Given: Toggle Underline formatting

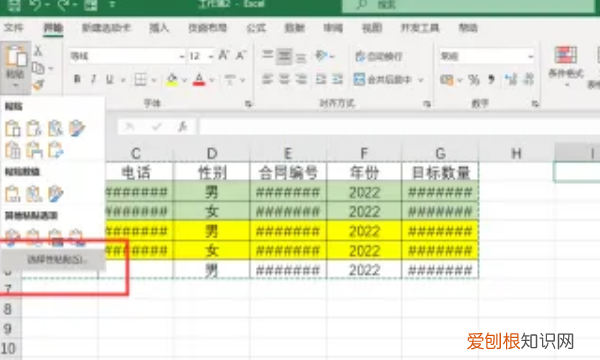Looking at the screenshot, I should click(110, 79).
